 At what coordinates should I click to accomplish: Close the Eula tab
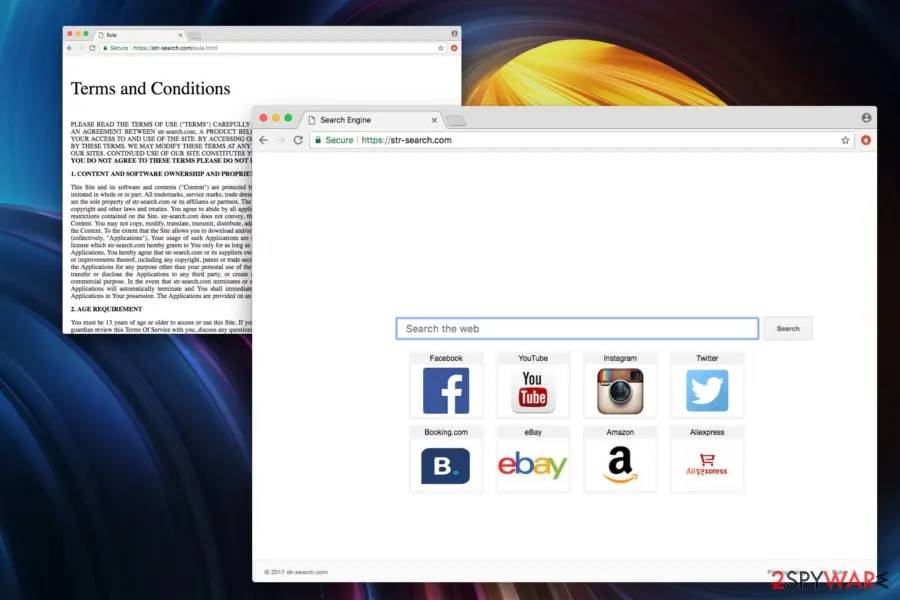pyautogui.click(x=180, y=35)
